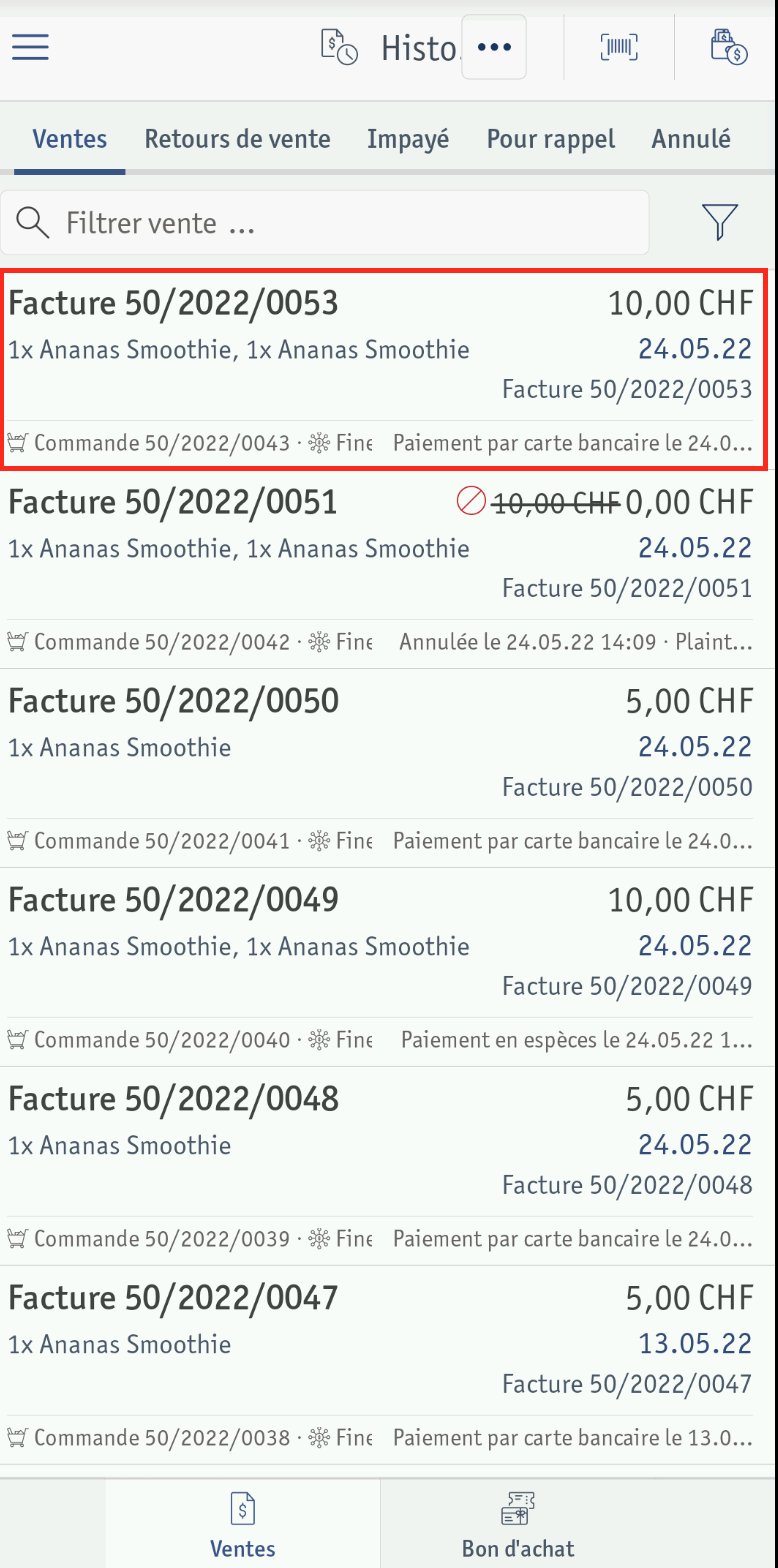Tap the Bon d'achat voucher icon
This screenshot has width=778, height=1568.
pos(518,1508)
